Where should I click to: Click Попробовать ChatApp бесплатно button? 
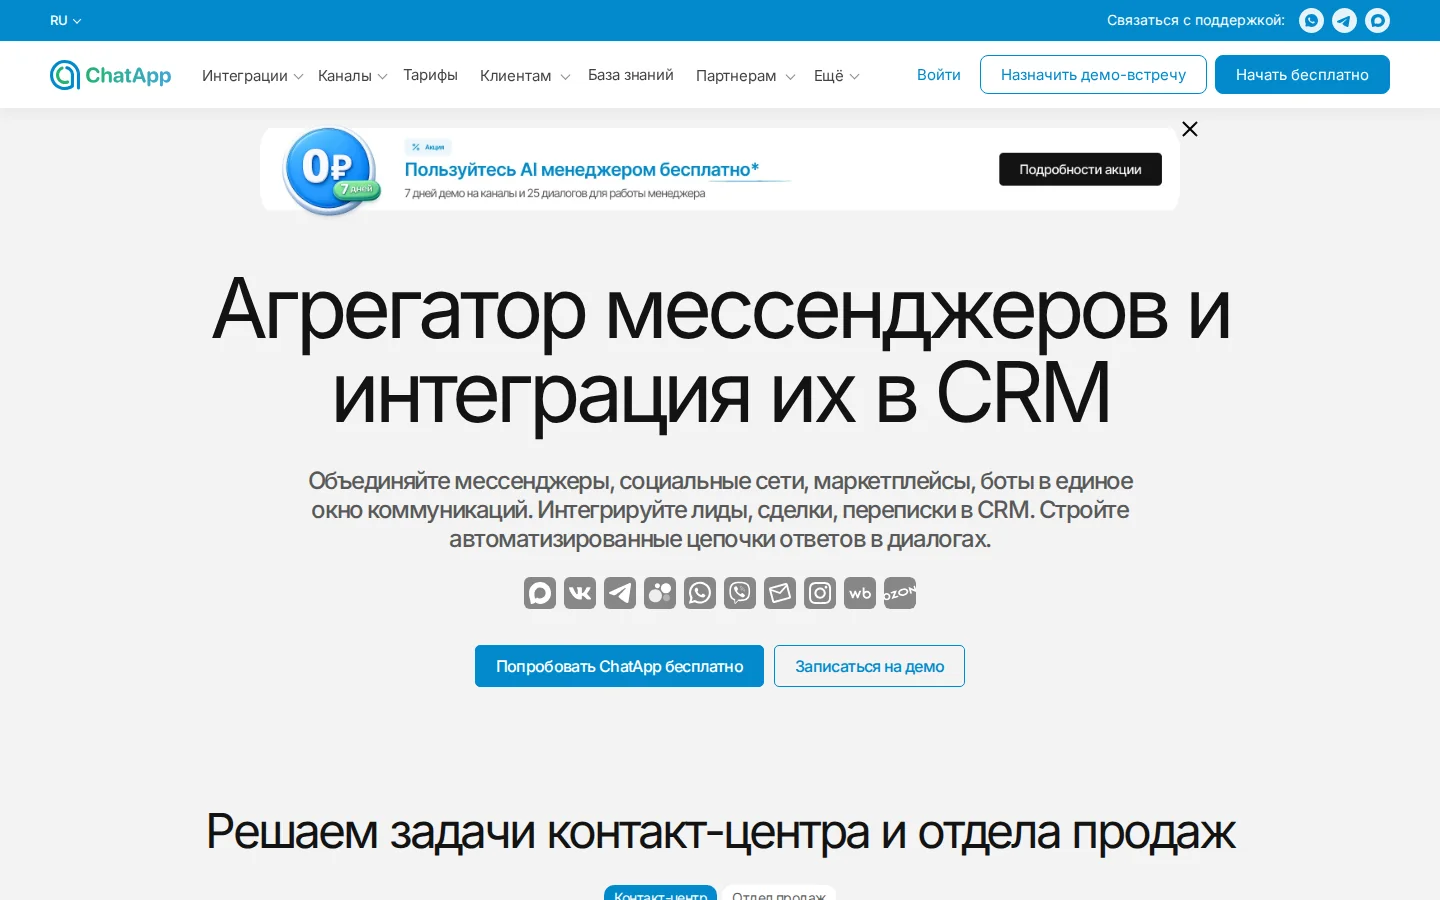pyautogui.click(x=619, y=666)
